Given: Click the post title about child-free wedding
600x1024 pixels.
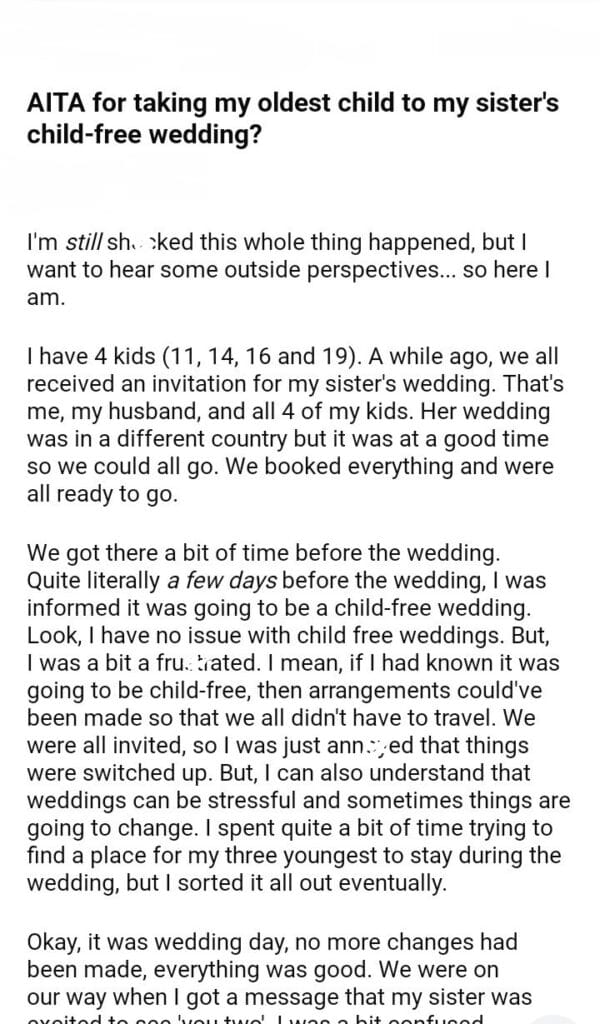Looking at the screenshot, I should (x=299, y=118).
